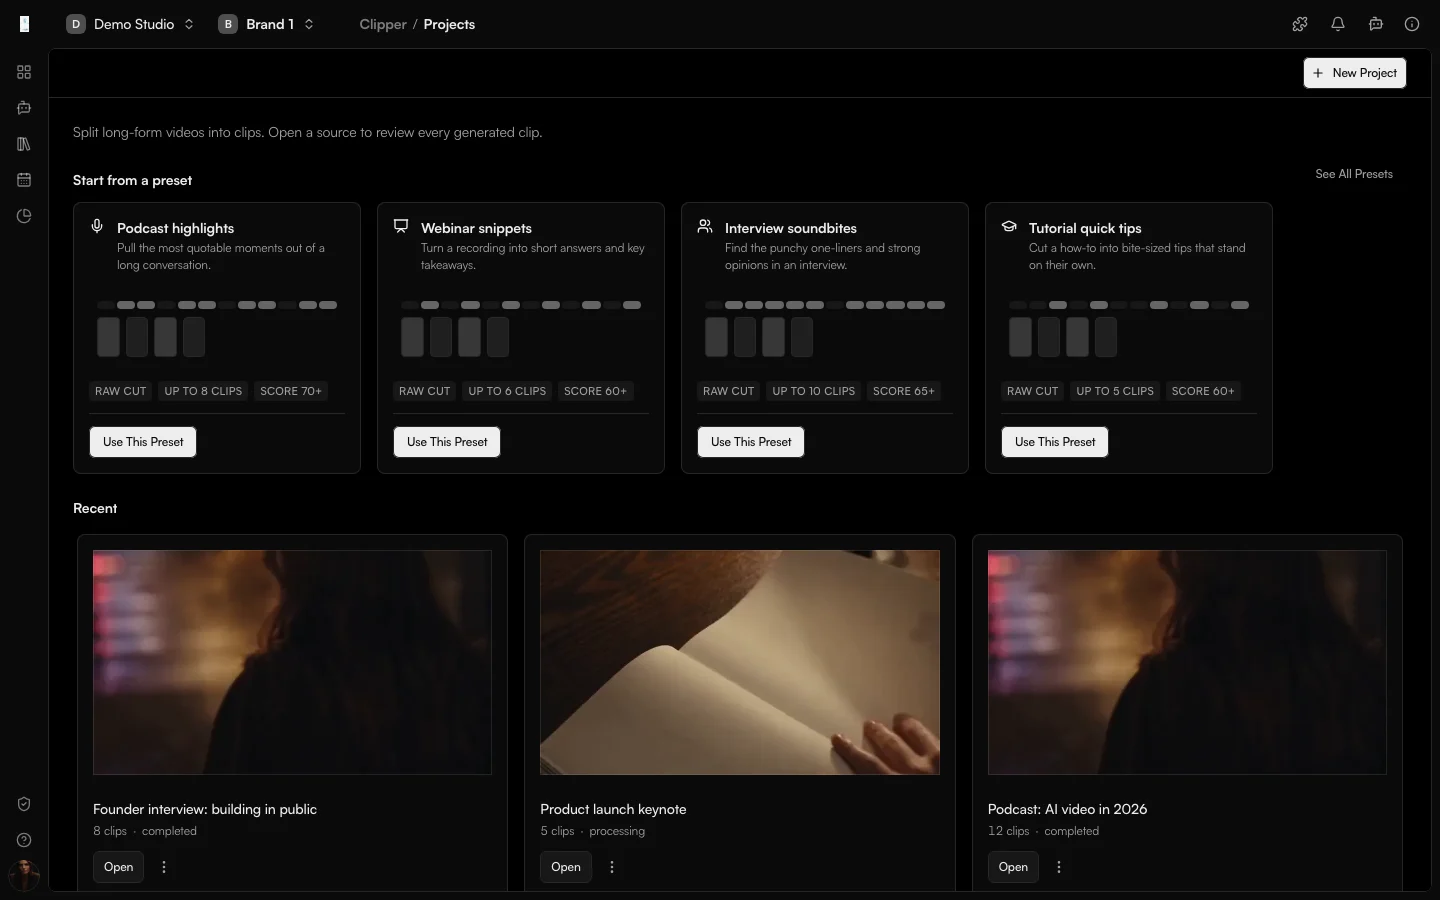The height and width of the screenshot is (900, 1440).
Task: Go to Clipper in the breadcrumb
Action: pyautogui.click(x=383, y=24)
